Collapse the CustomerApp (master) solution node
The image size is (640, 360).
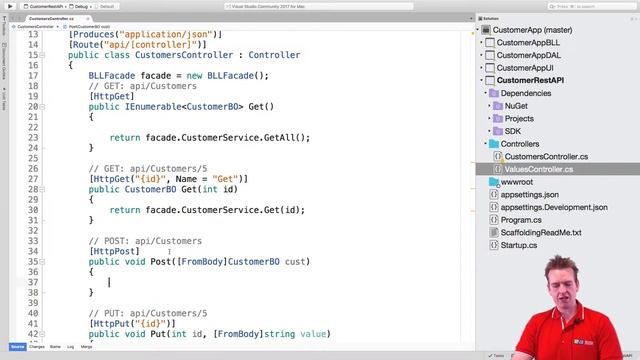tap(478, 30)
